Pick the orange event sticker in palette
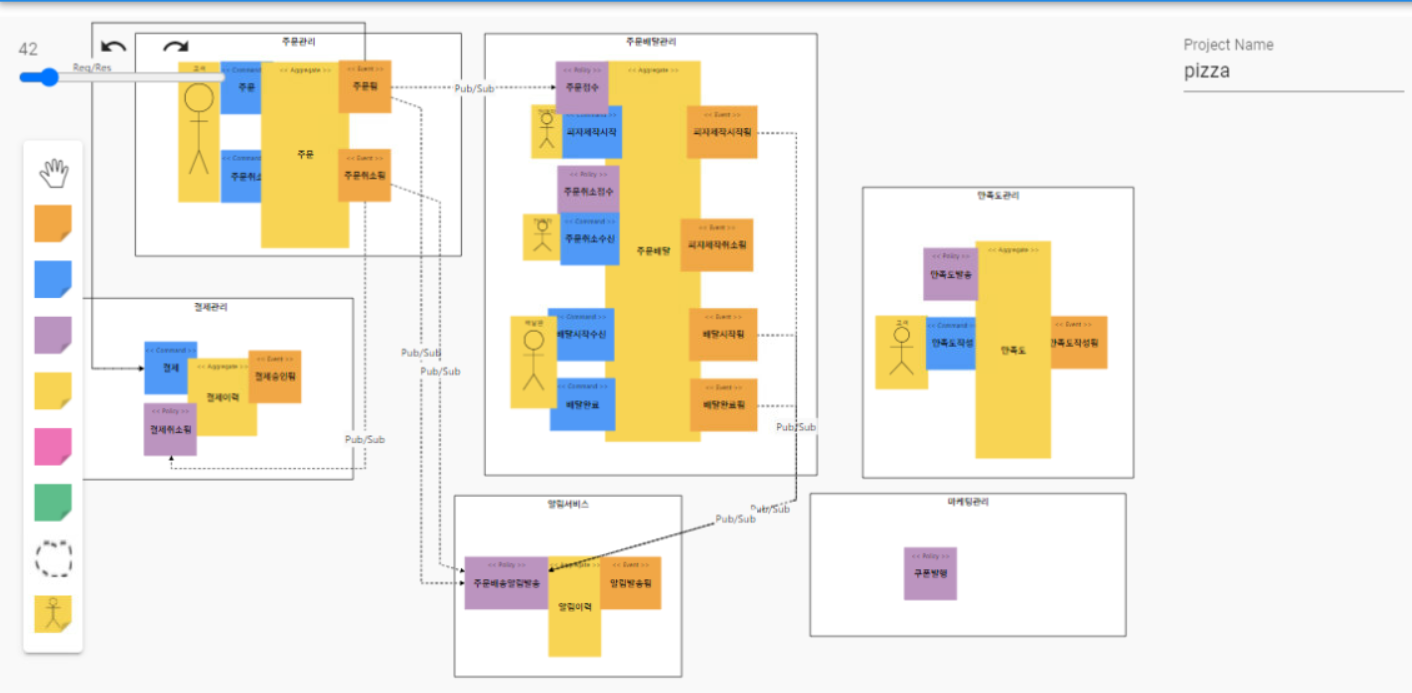 pyautogui.click(x=53, y=224)
